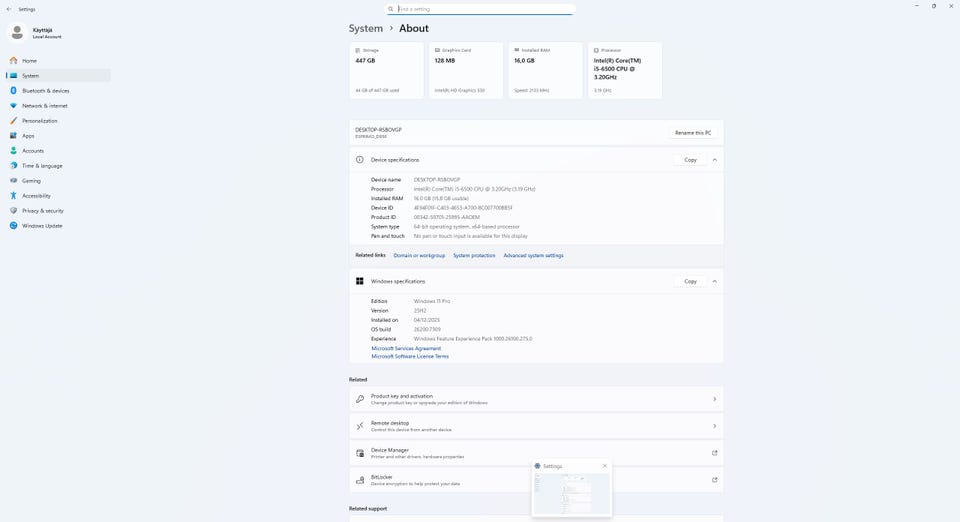Image resolution: width=960 pixels, height=522 pixels.
Task: Copy the Windows specifications
Action: 690,282
